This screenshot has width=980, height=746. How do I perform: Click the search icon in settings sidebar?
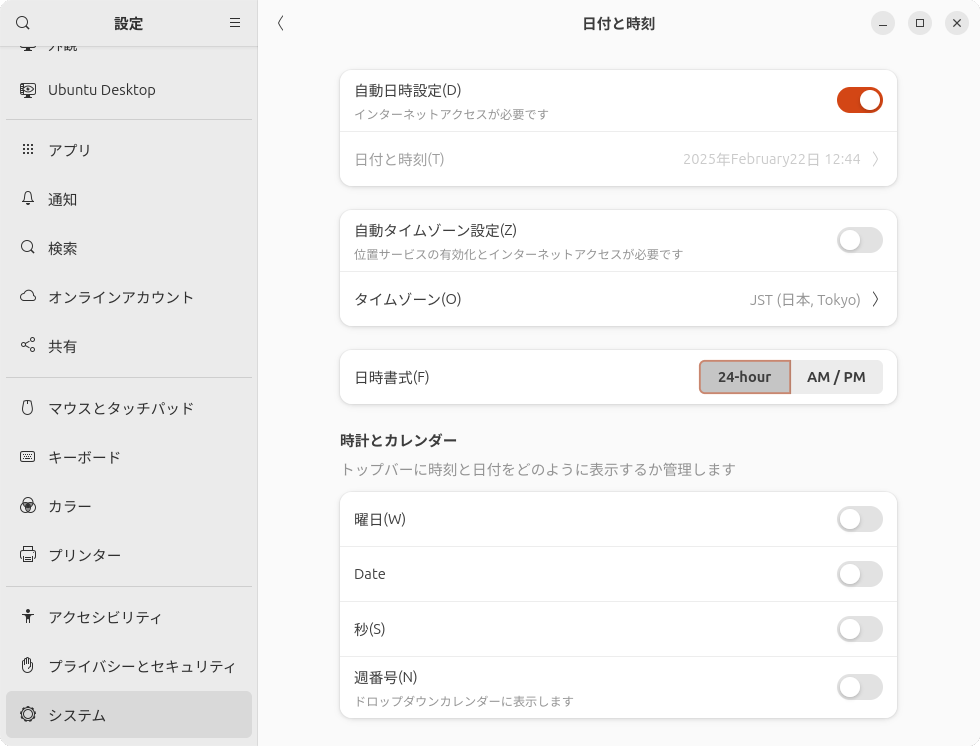[x=23, y=23]
